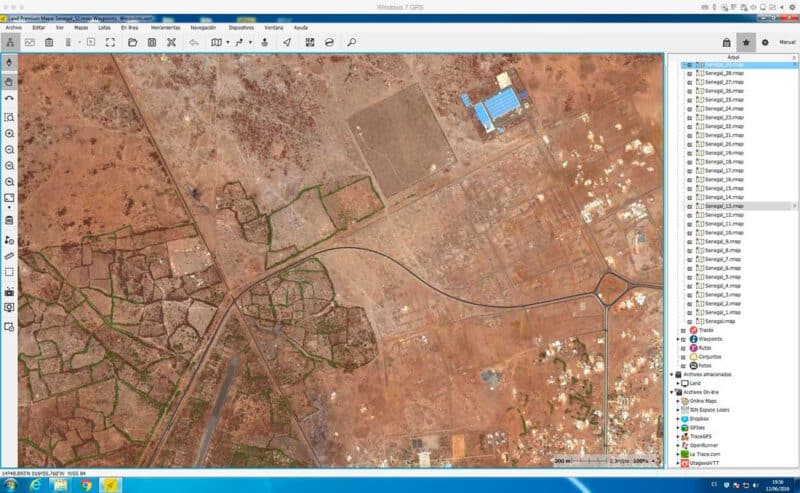Select Senegal_13.rmap in the tree

click(x=723, y=206)
